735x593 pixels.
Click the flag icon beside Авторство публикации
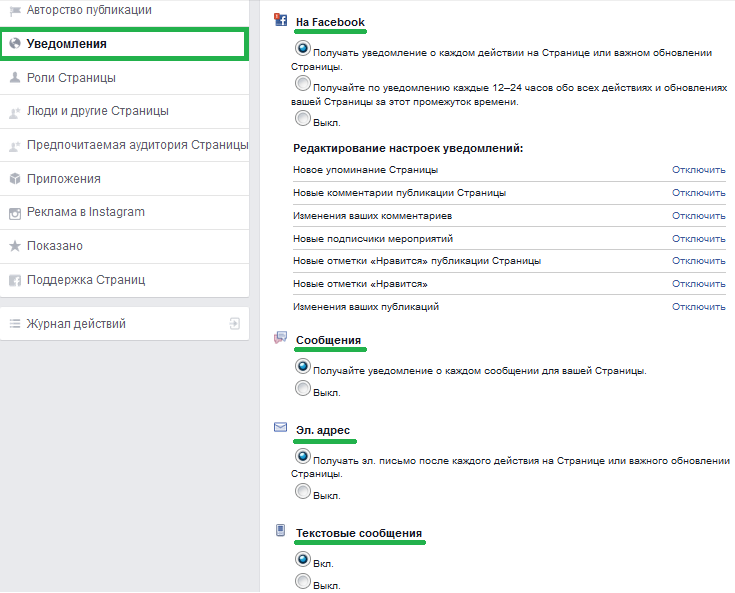coord(15,10)
